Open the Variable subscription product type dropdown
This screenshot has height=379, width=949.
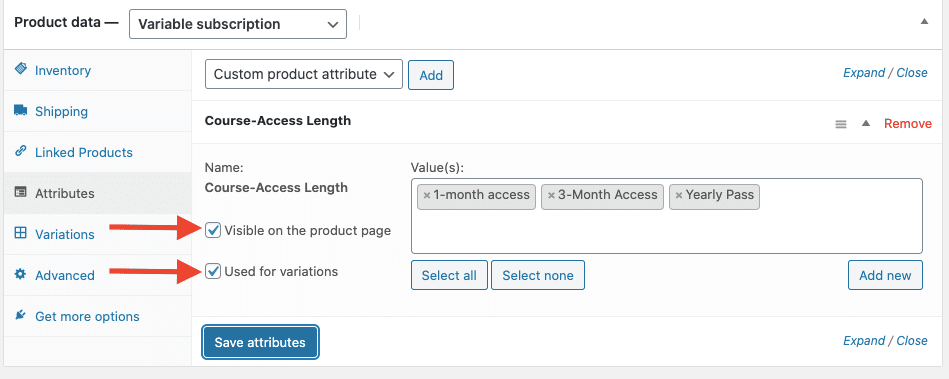238,24
